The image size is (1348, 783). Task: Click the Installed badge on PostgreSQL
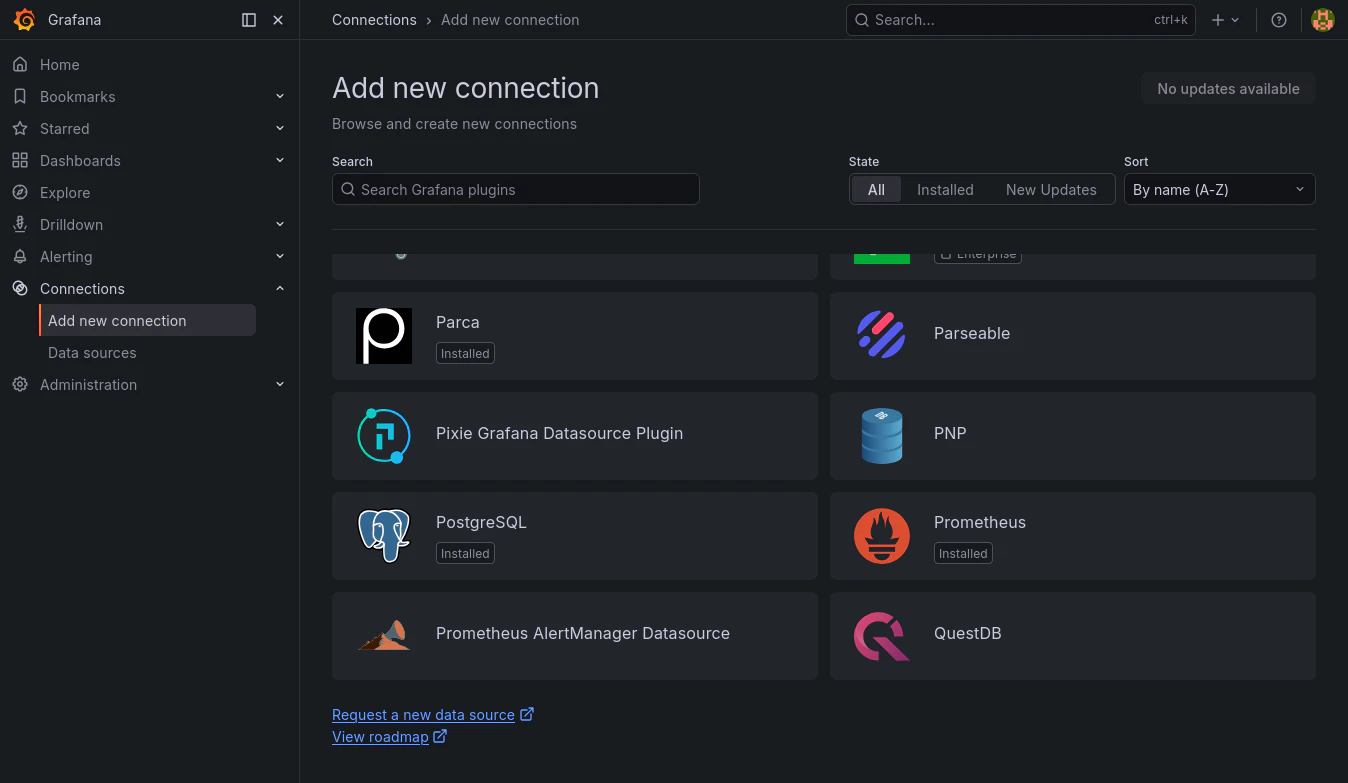[465, 553]
